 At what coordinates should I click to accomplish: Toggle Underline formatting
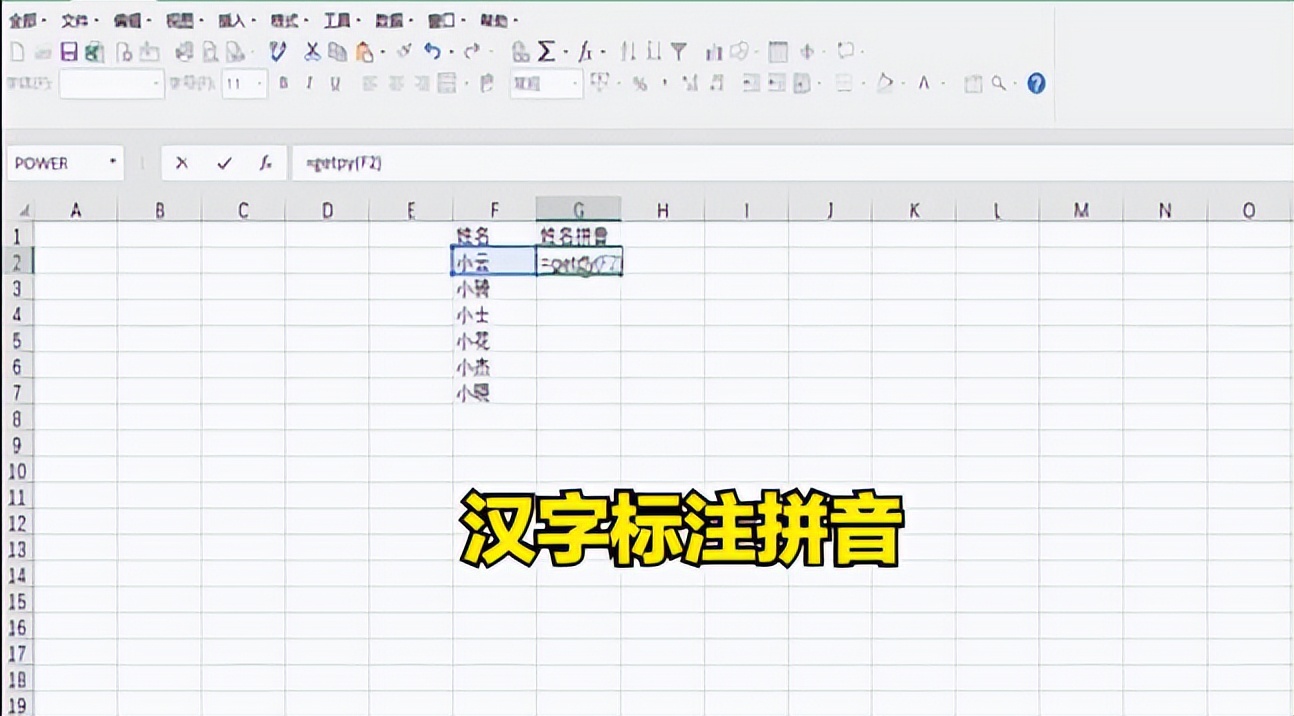point(335,84)
